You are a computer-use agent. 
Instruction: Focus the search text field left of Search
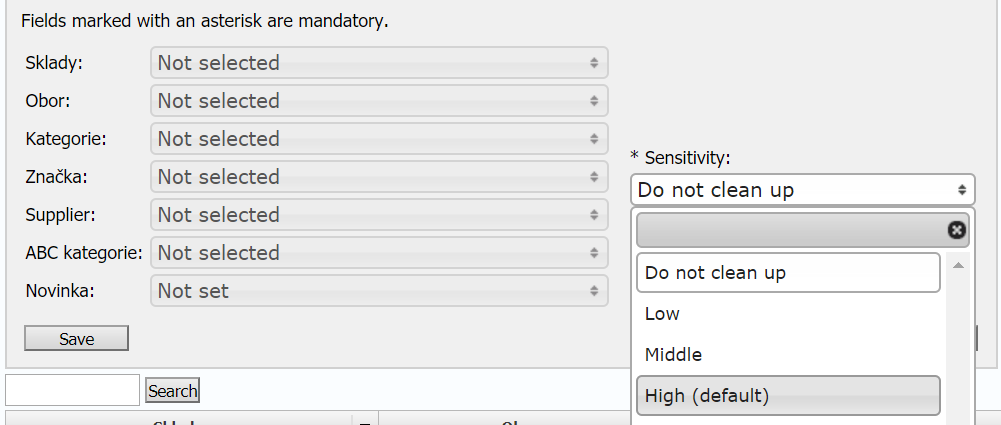72,390
